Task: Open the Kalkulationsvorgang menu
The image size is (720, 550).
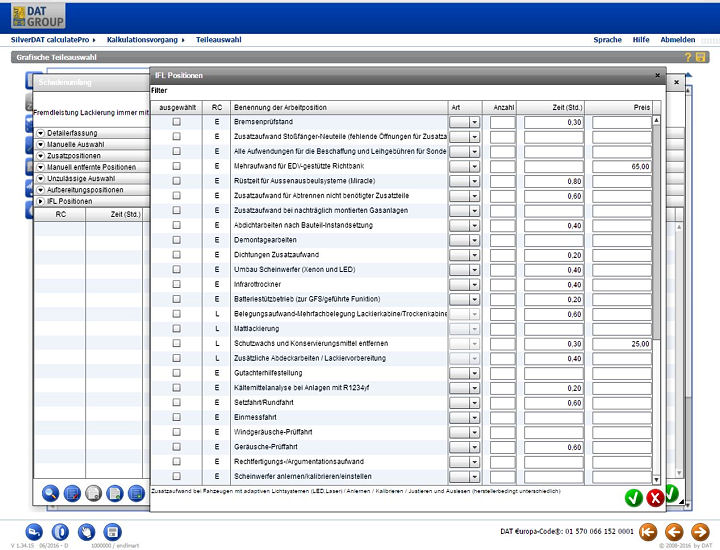Action: (x=145, y=40)
